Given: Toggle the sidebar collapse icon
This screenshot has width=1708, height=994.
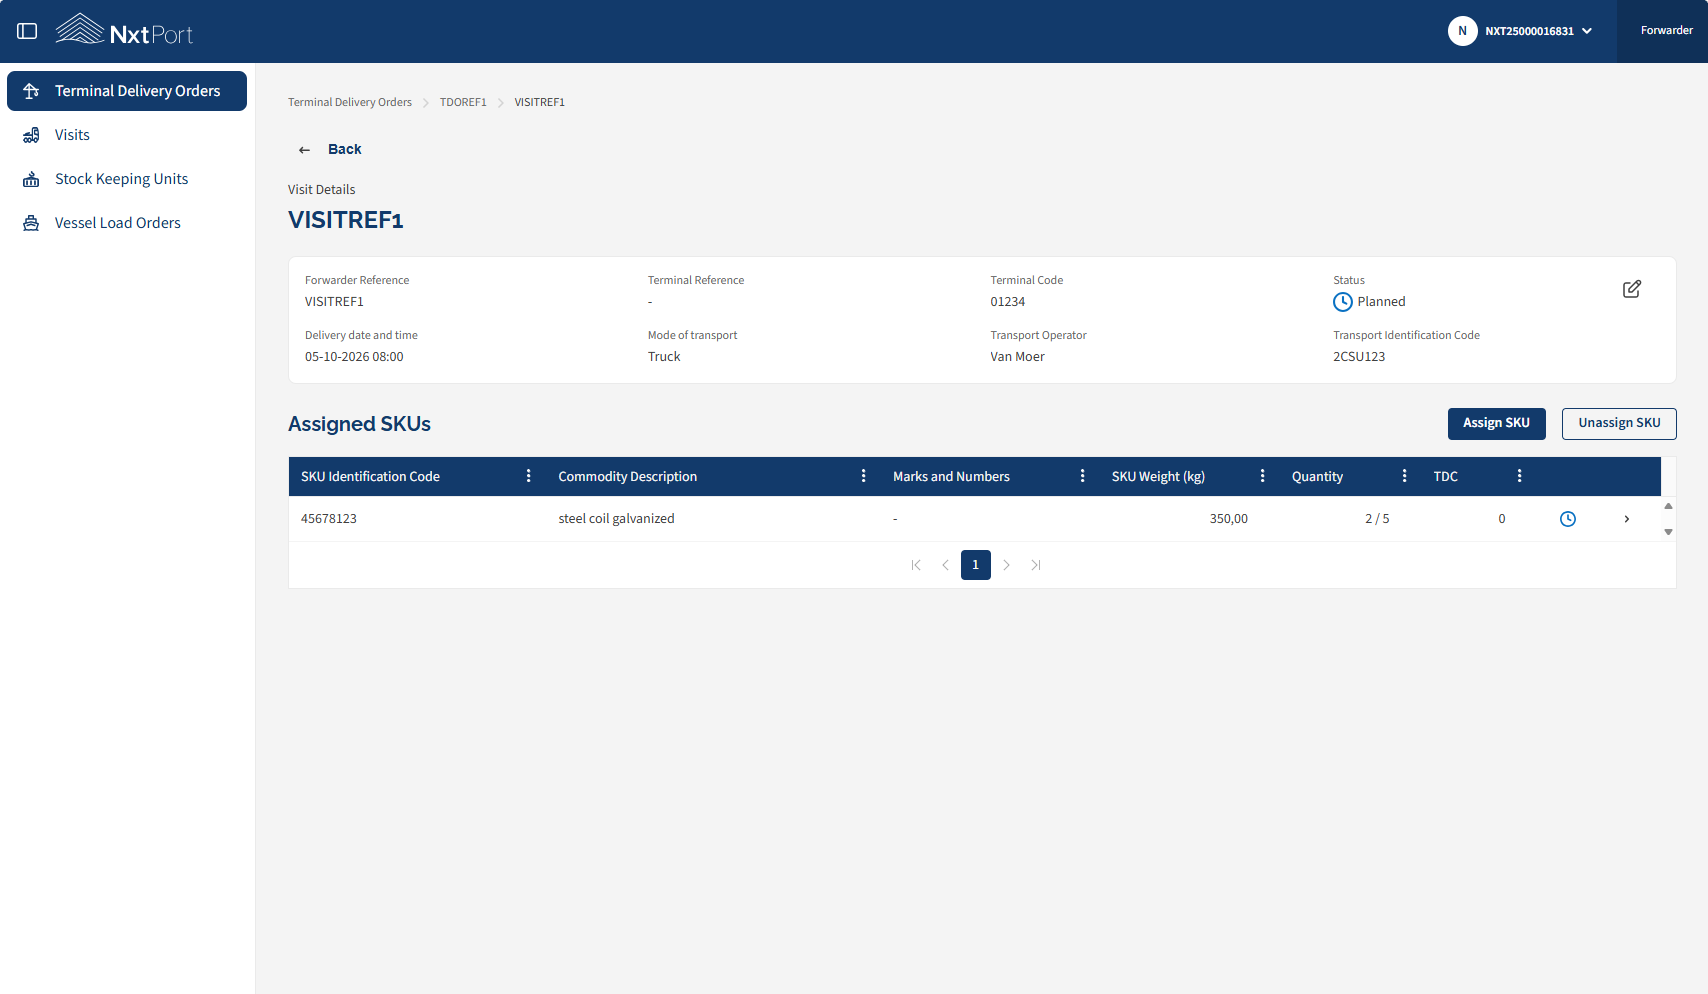Looking at the screenshot, I should click(x=27, y=31).
